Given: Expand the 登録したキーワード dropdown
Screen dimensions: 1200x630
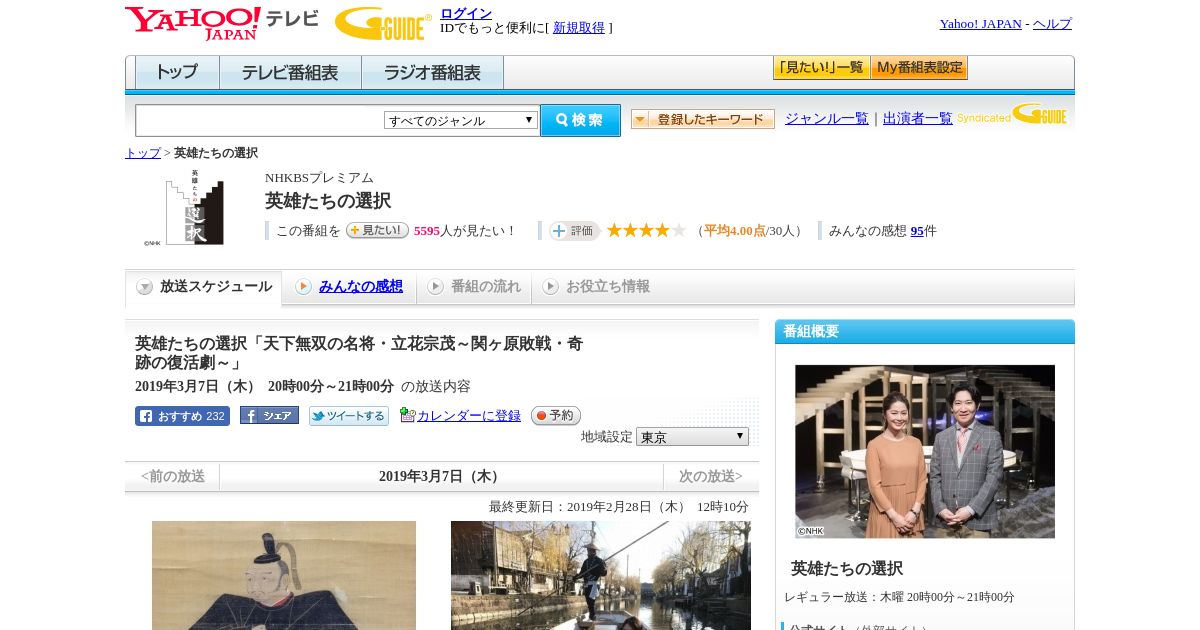Looking at the screenshot, I should (702, 119).
